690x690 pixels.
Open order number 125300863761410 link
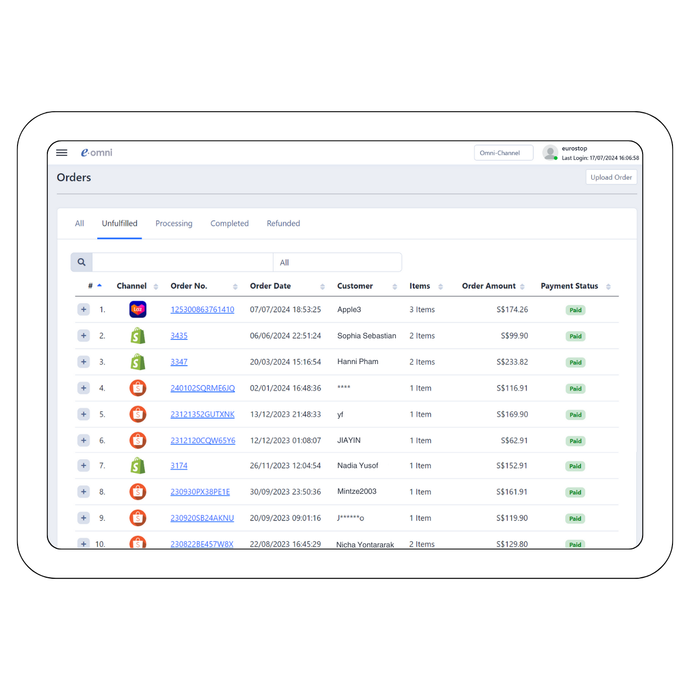point(202,310)
